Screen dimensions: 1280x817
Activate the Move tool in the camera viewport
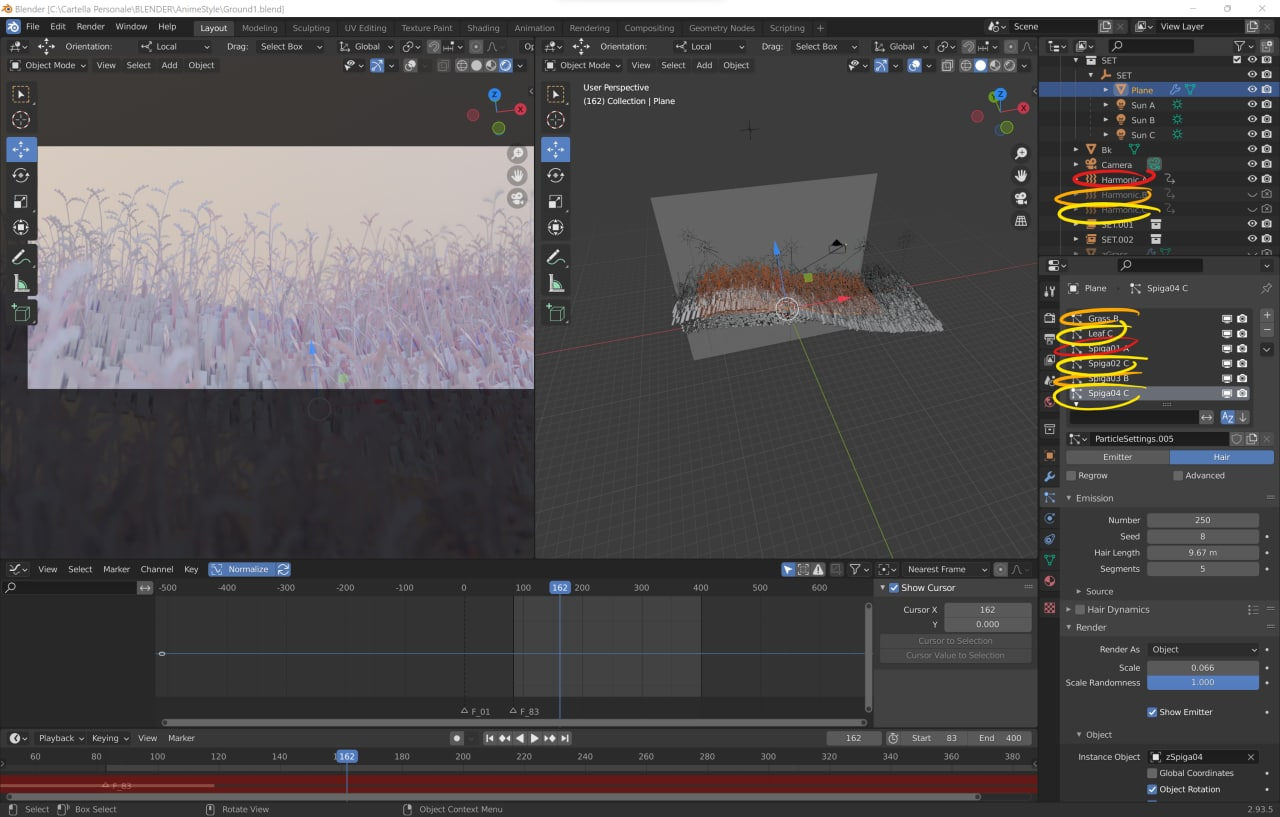[21, 149]
